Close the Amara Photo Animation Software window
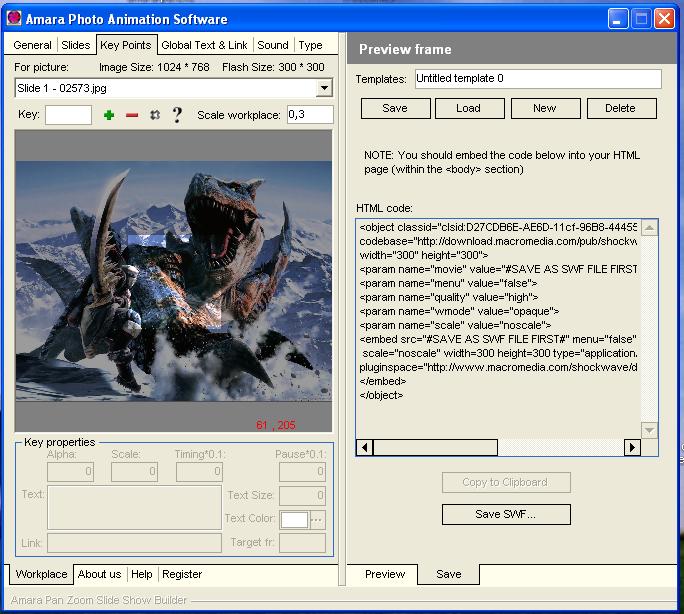Screen dimensions: 684x614 664,19
